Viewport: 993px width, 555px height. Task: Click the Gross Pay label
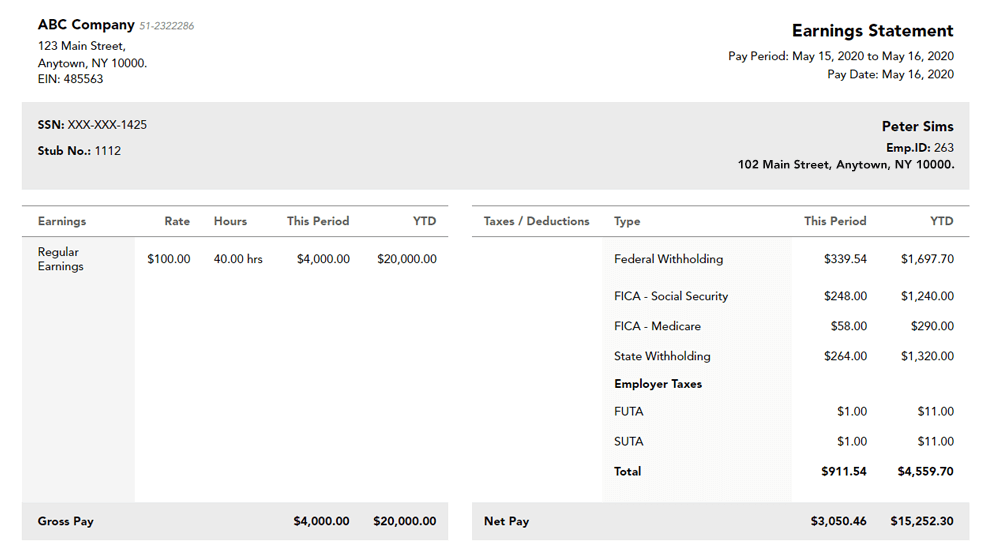pyautogui.click(x=66, y=521)
